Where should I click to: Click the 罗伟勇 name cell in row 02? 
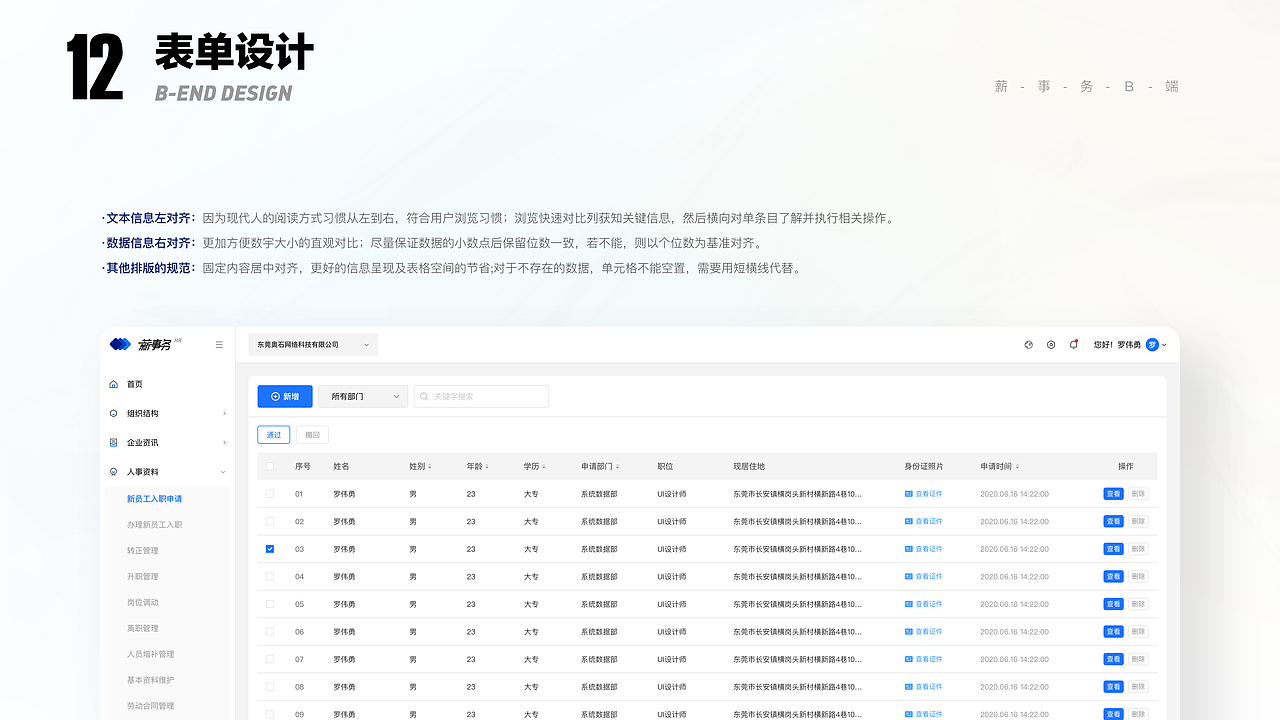pos(344,521)
